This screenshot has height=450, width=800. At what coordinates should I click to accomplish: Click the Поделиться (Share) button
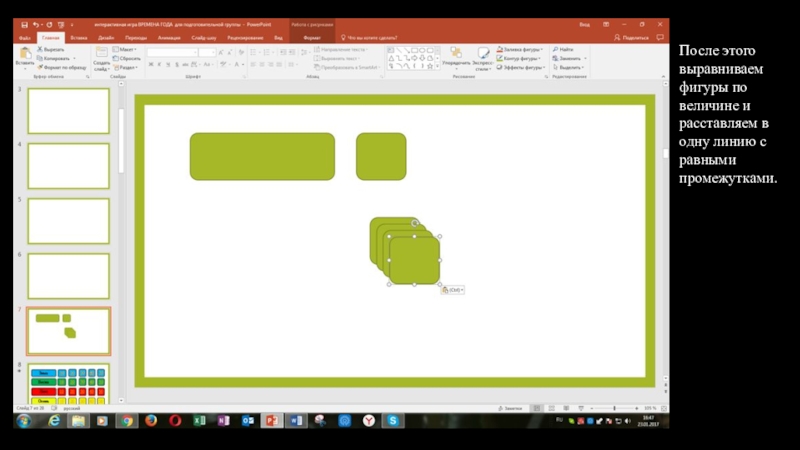click(x=632, y=37)
